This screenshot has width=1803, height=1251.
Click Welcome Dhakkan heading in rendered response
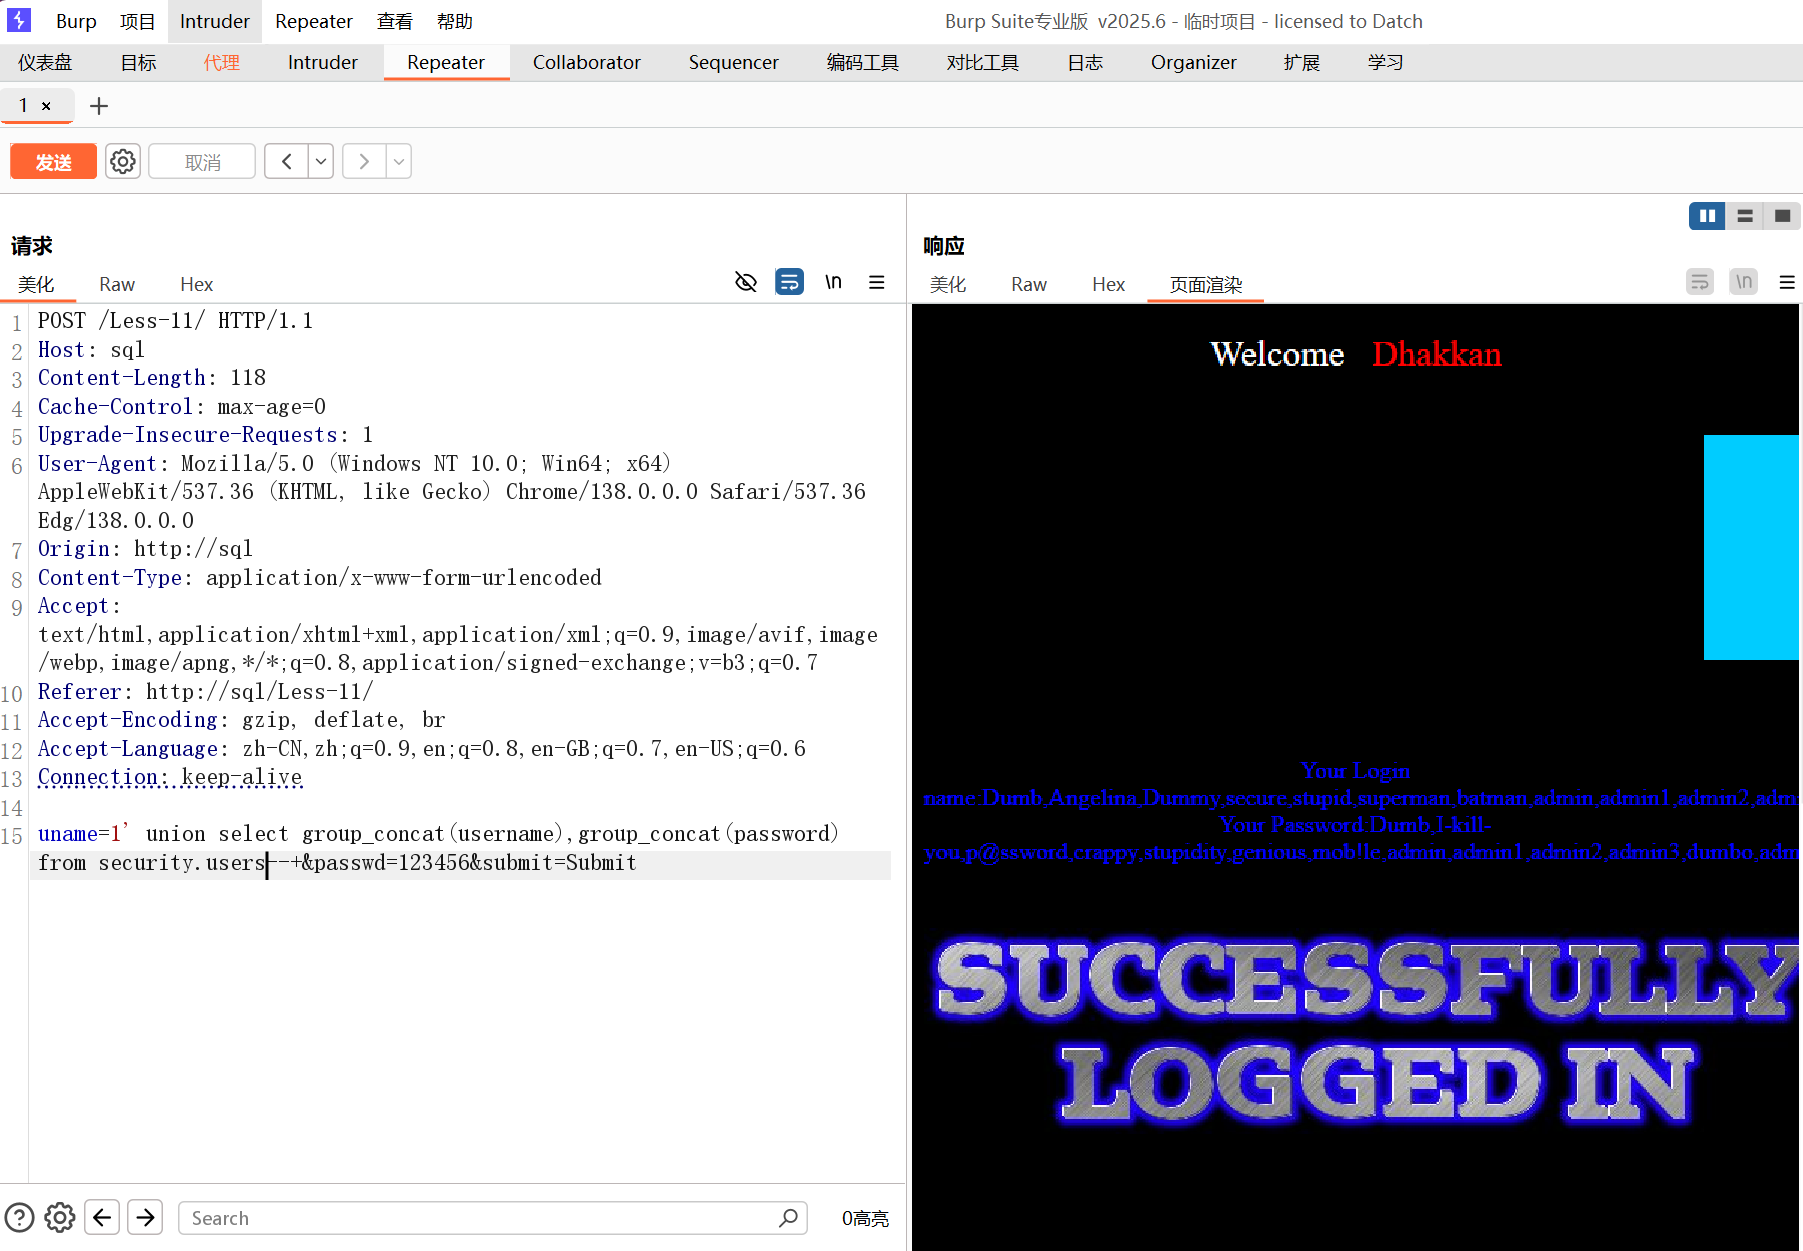[x=1355, y=354]
